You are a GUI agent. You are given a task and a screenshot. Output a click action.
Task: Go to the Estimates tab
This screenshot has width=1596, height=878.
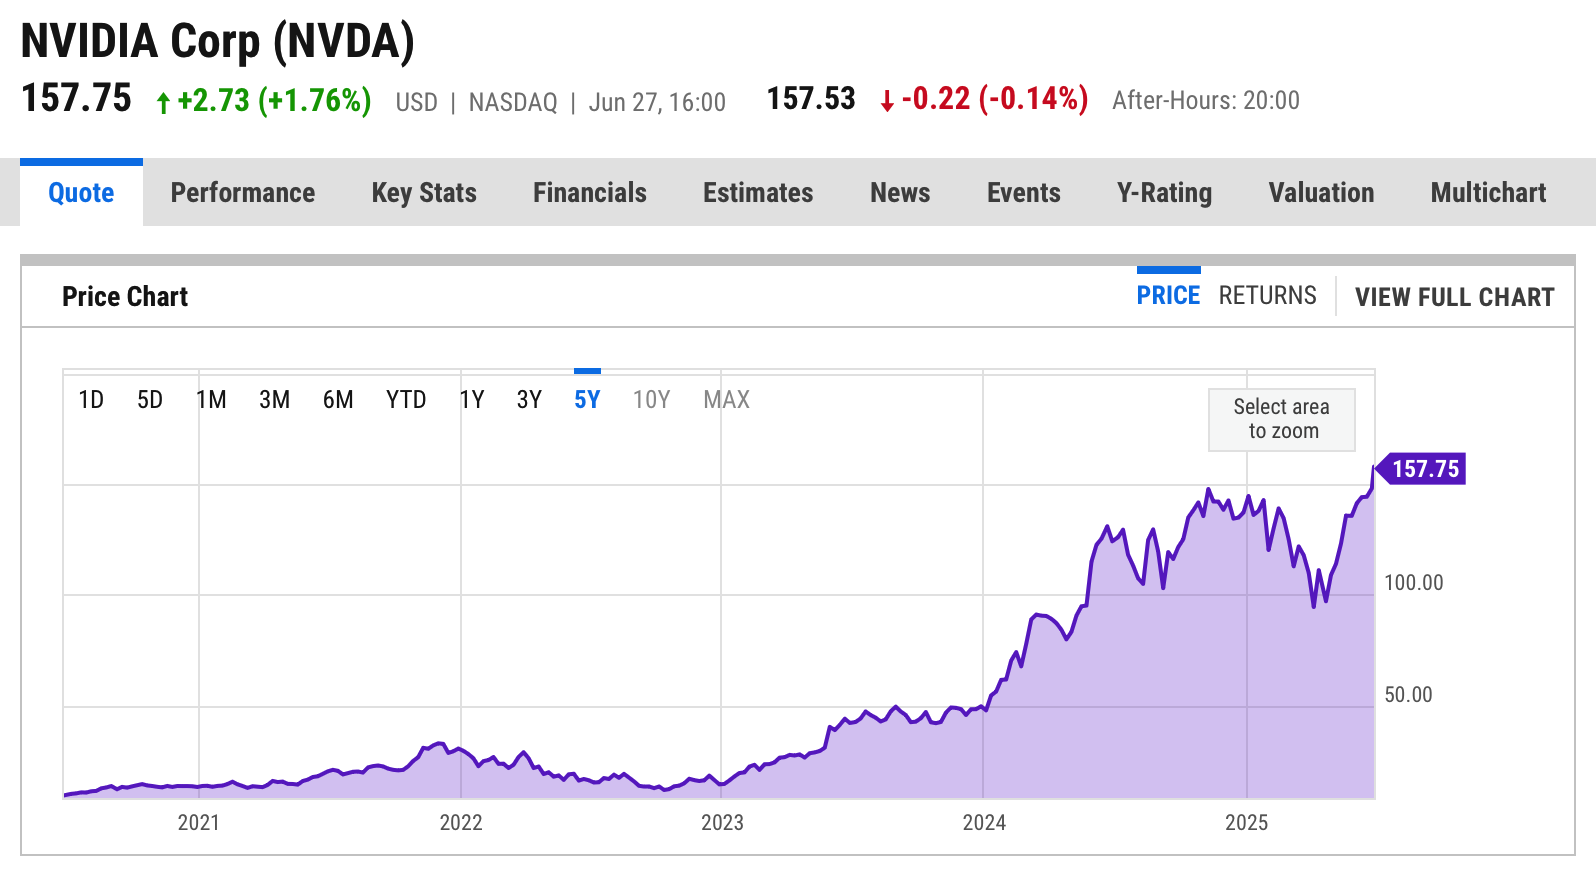tap(758, 192)
